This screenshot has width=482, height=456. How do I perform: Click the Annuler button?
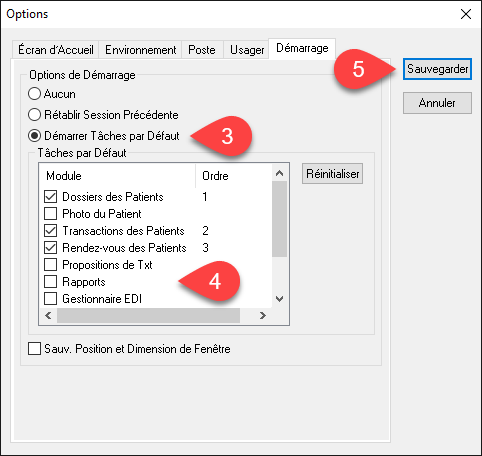coord(437,103)
